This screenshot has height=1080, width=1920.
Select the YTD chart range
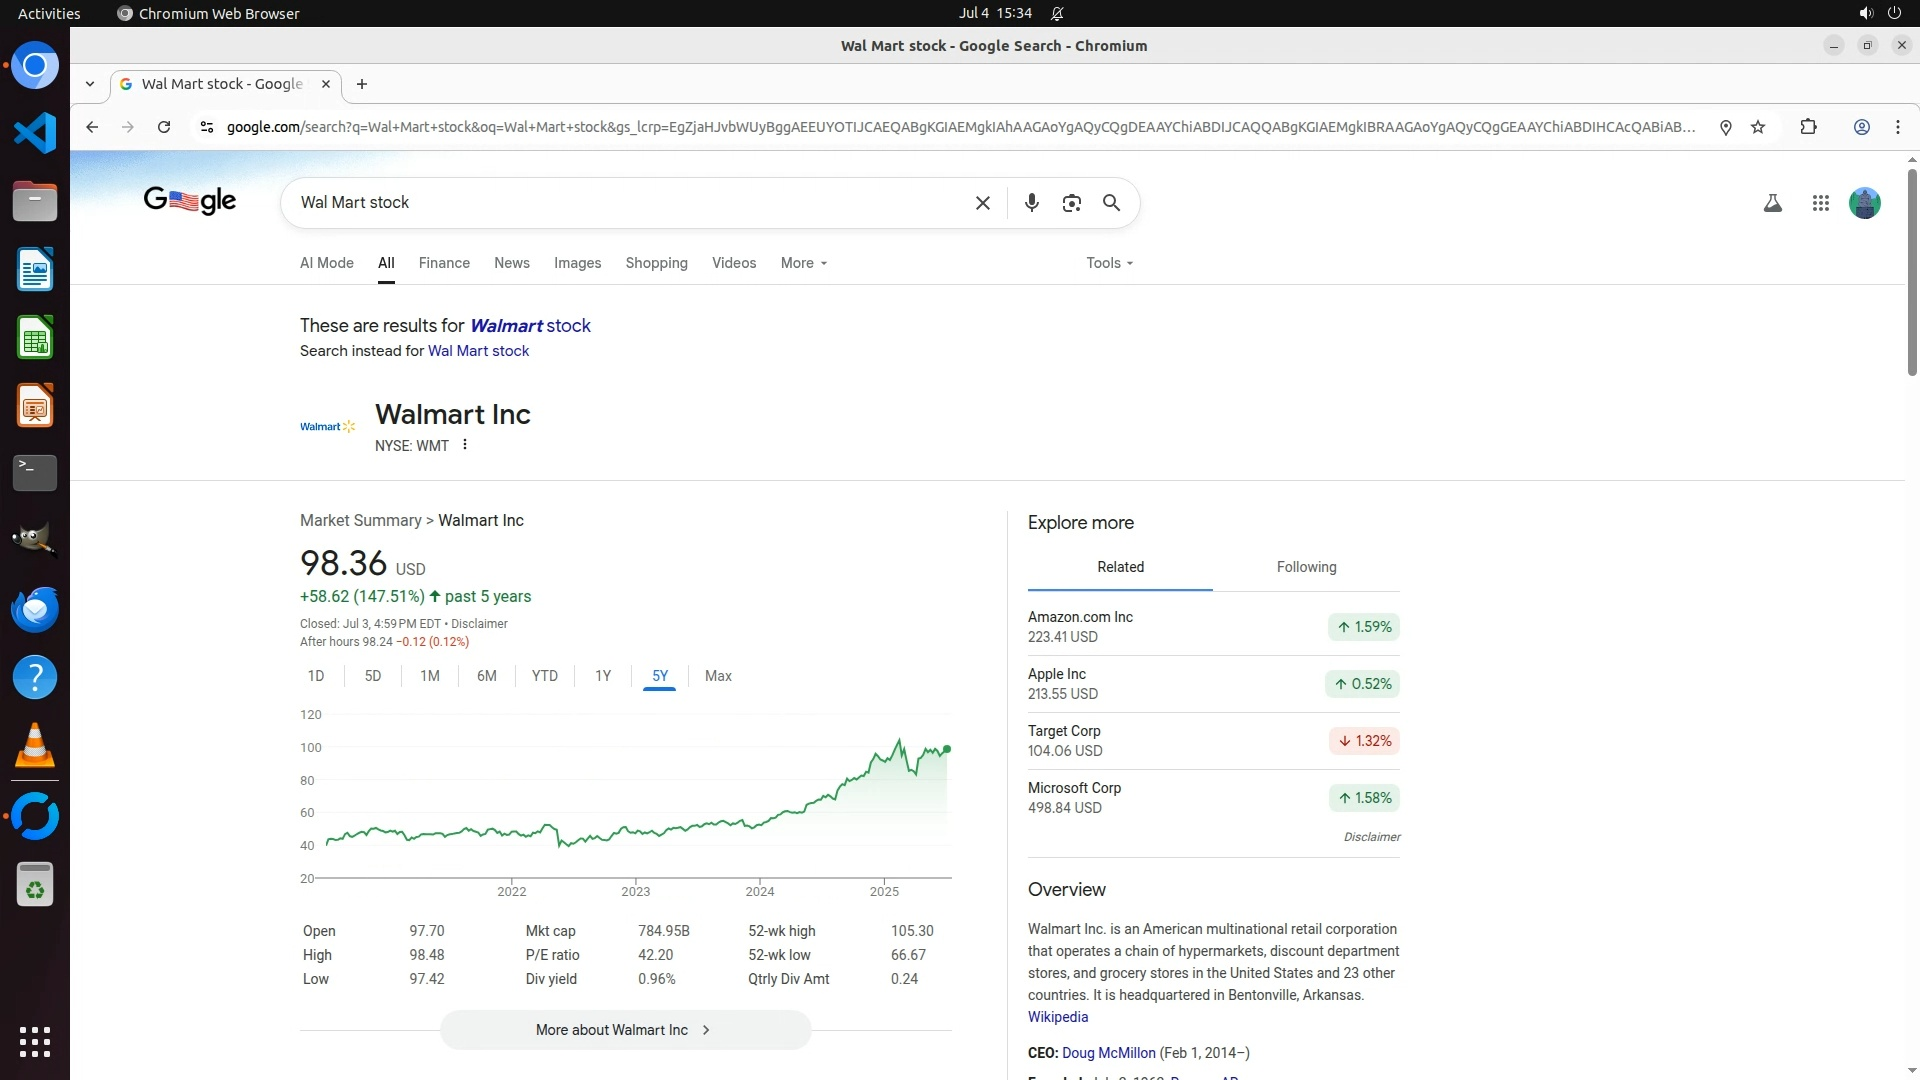[544, 676]
